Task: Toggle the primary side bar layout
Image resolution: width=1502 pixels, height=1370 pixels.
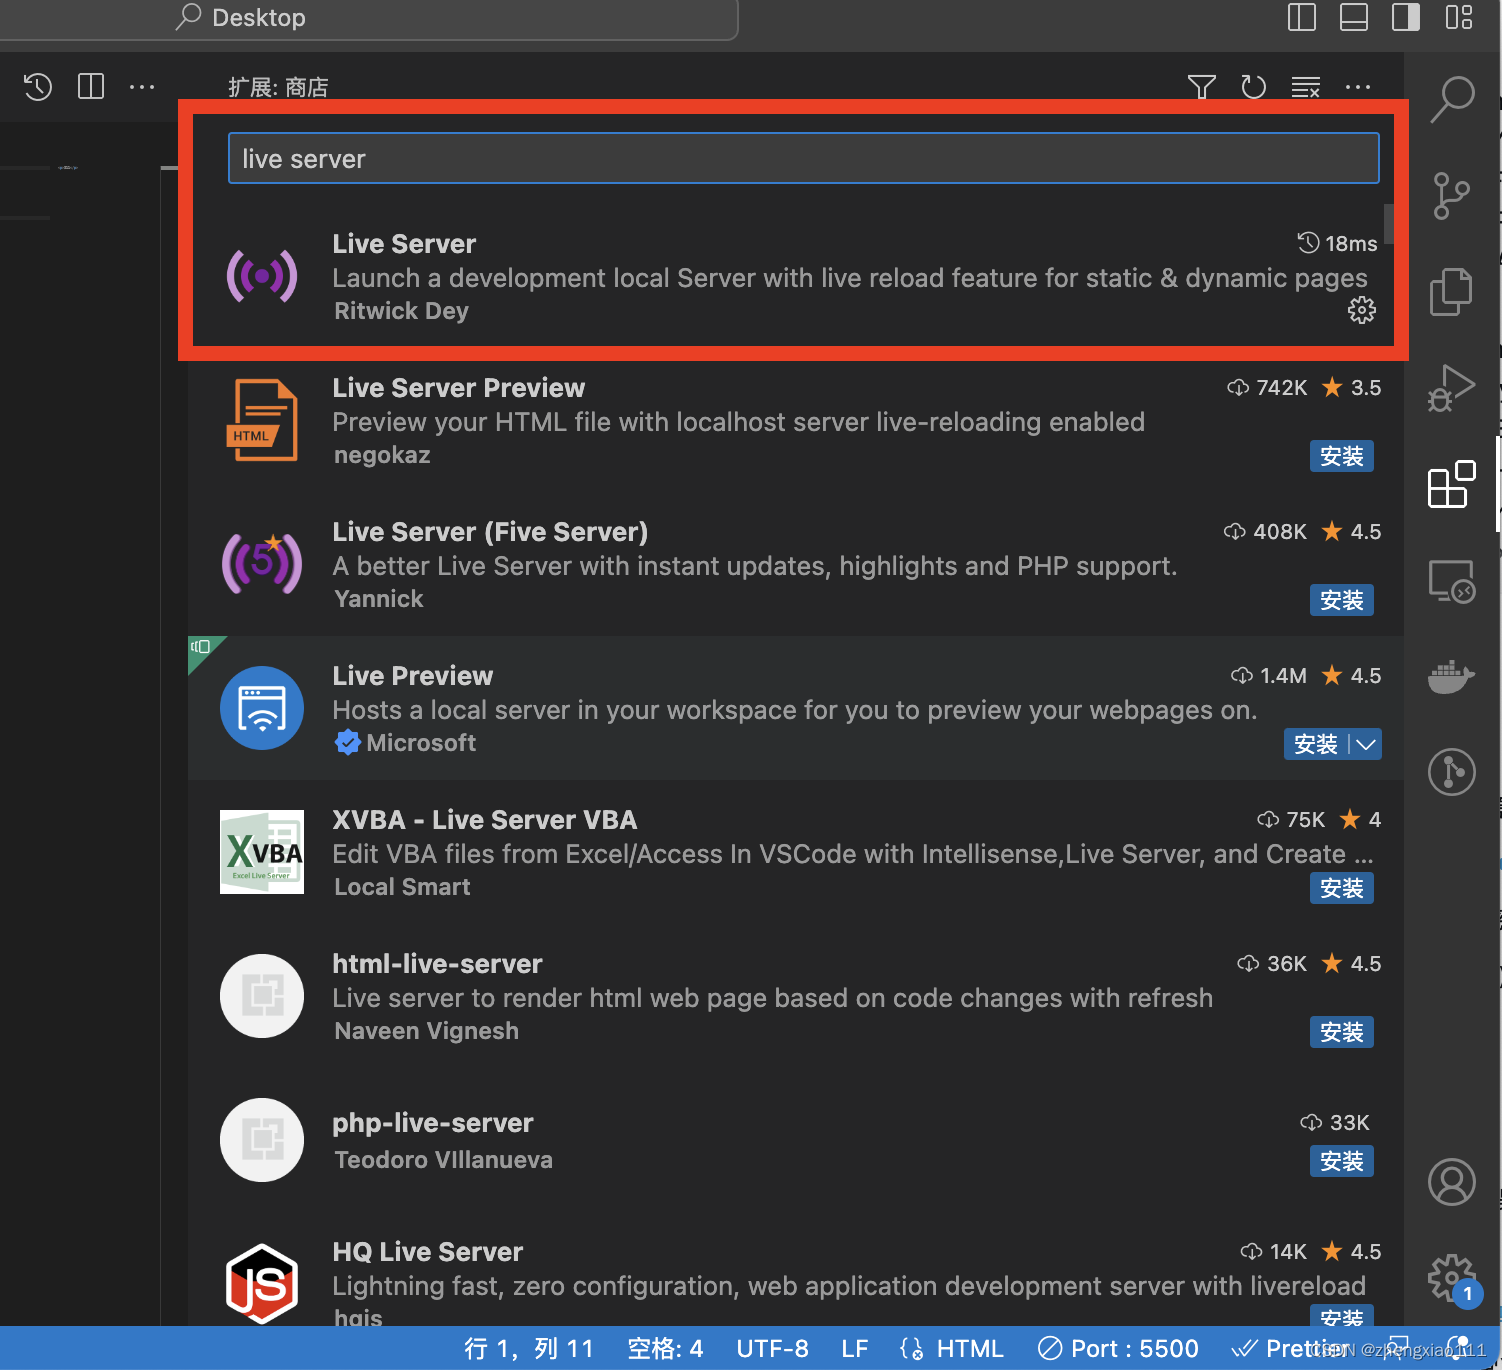Action: tap(1302, 17)
